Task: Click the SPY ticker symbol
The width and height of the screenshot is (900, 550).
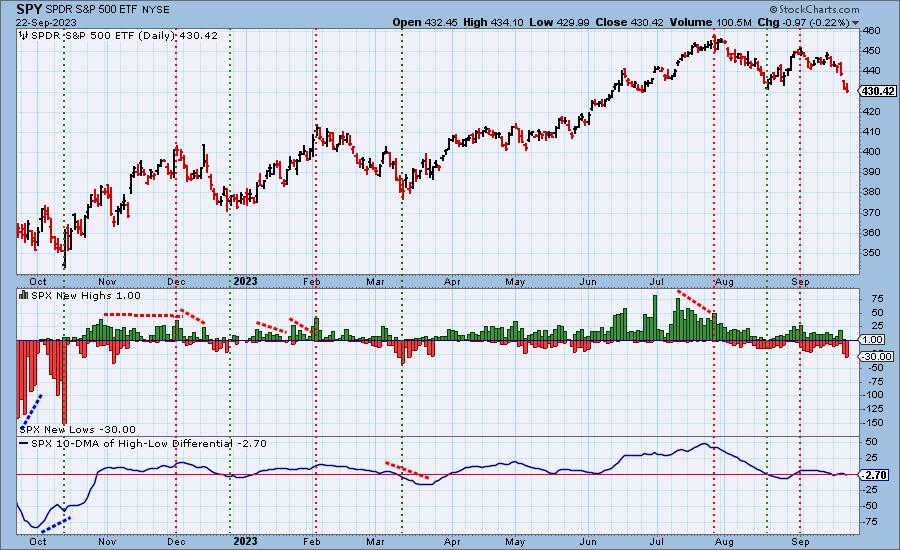Action: click(x=29, y=10)
